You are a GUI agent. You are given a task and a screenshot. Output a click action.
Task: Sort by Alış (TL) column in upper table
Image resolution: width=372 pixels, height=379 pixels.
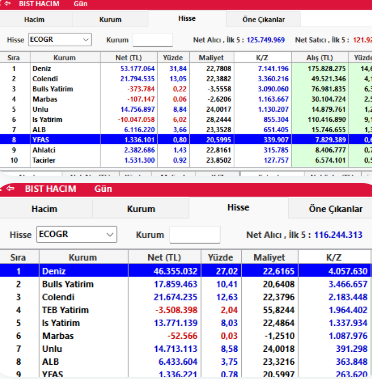click(x=320, y=58)
